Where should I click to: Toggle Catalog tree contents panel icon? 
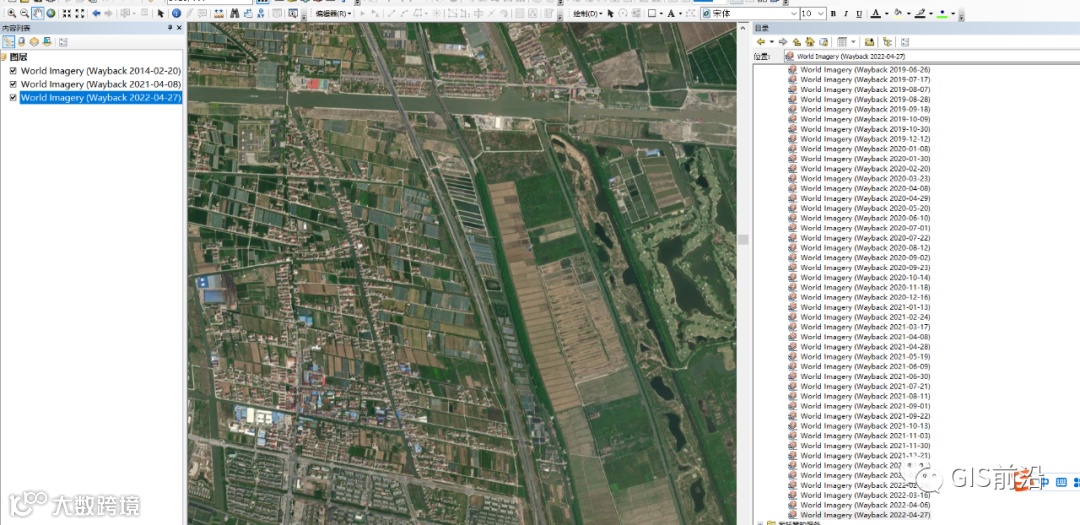[x=888, y=42]
